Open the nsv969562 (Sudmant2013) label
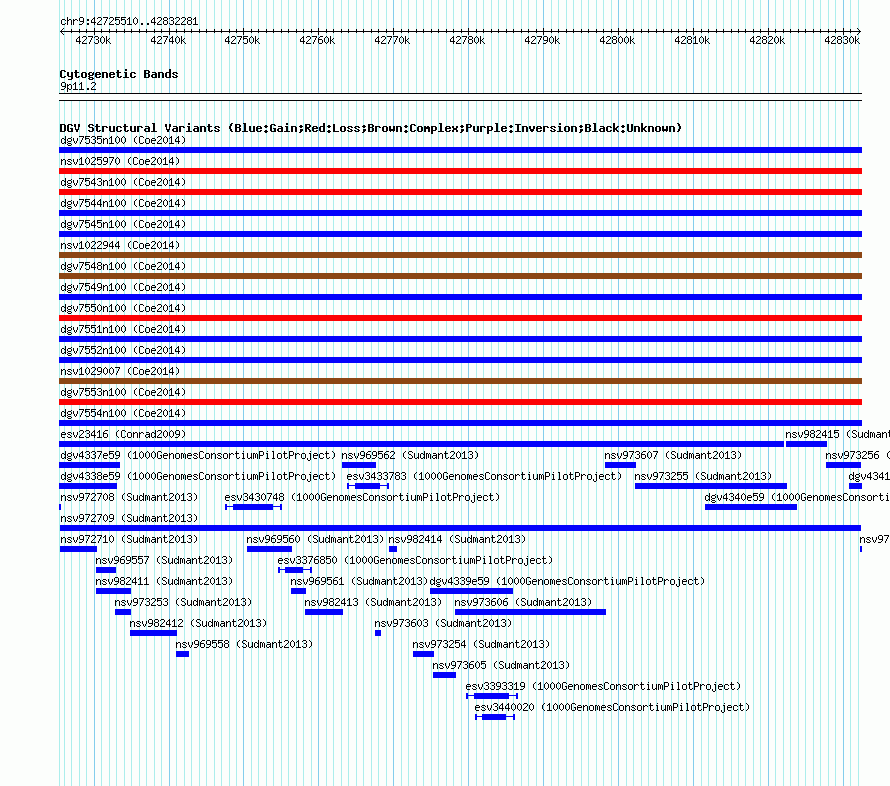Viewport: 890px width, 786px height. pos(410,455)
